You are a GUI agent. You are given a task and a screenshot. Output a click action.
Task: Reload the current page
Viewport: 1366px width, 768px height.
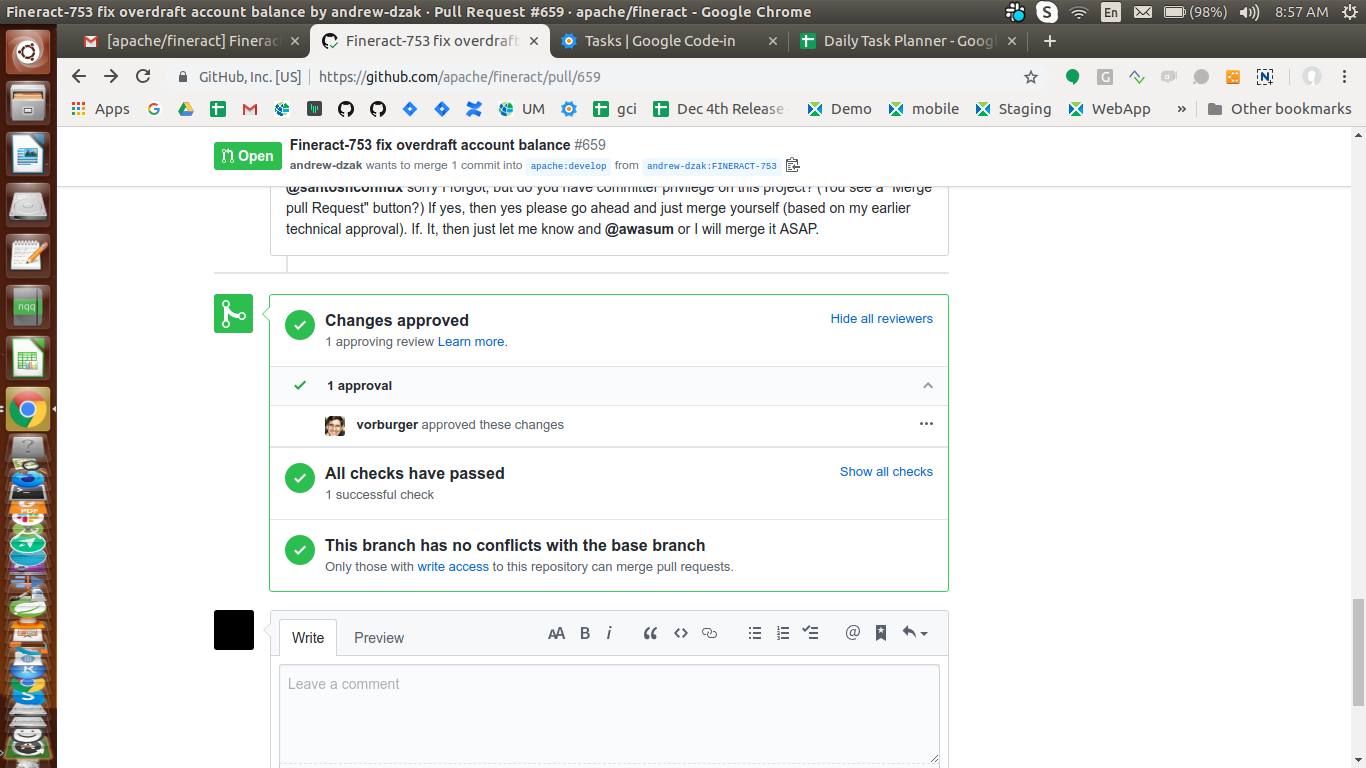pyautogui.click(x=143, y=77)
